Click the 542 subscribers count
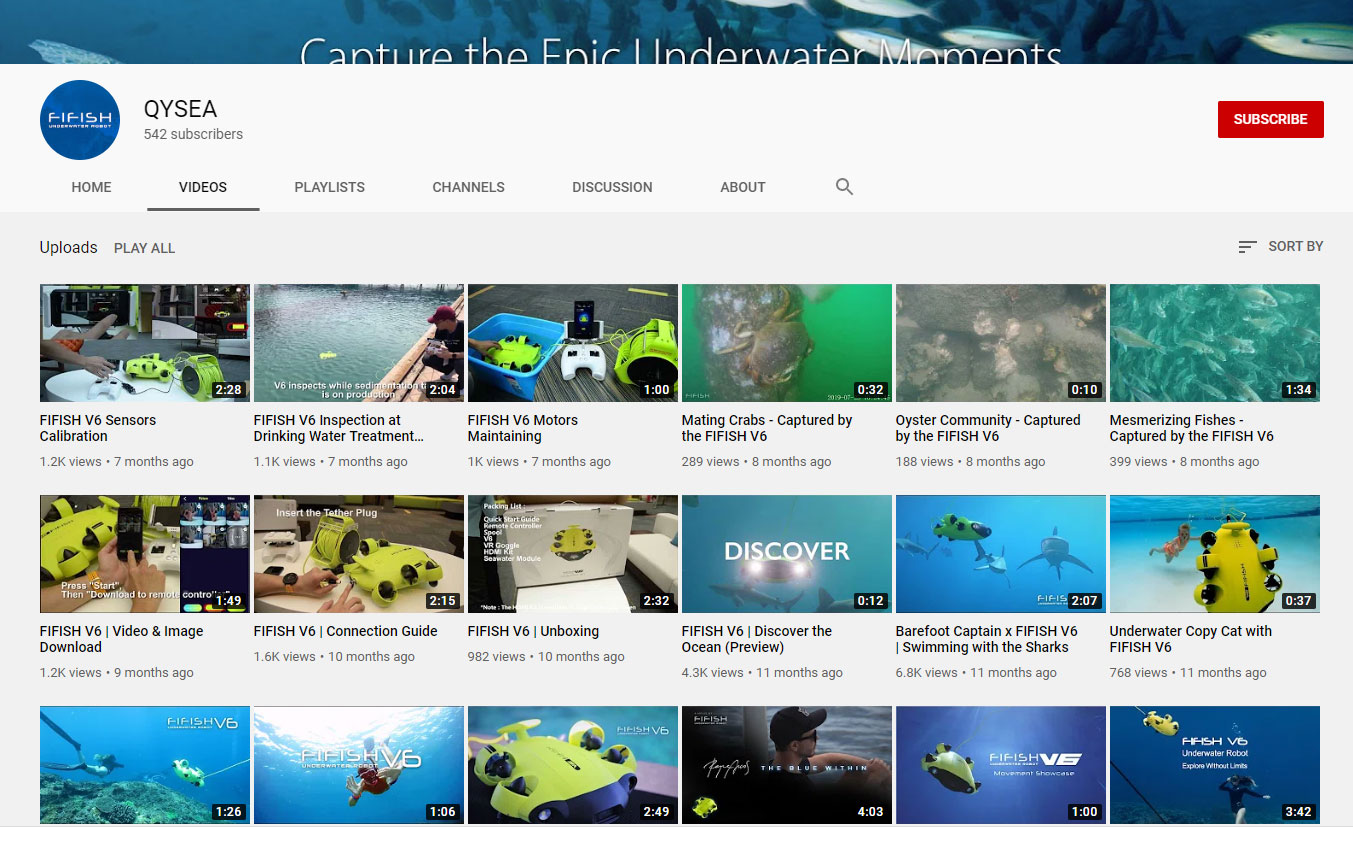Image resolution: width=1353 pixels, height=846 pixels. click(x=193, y=134)
